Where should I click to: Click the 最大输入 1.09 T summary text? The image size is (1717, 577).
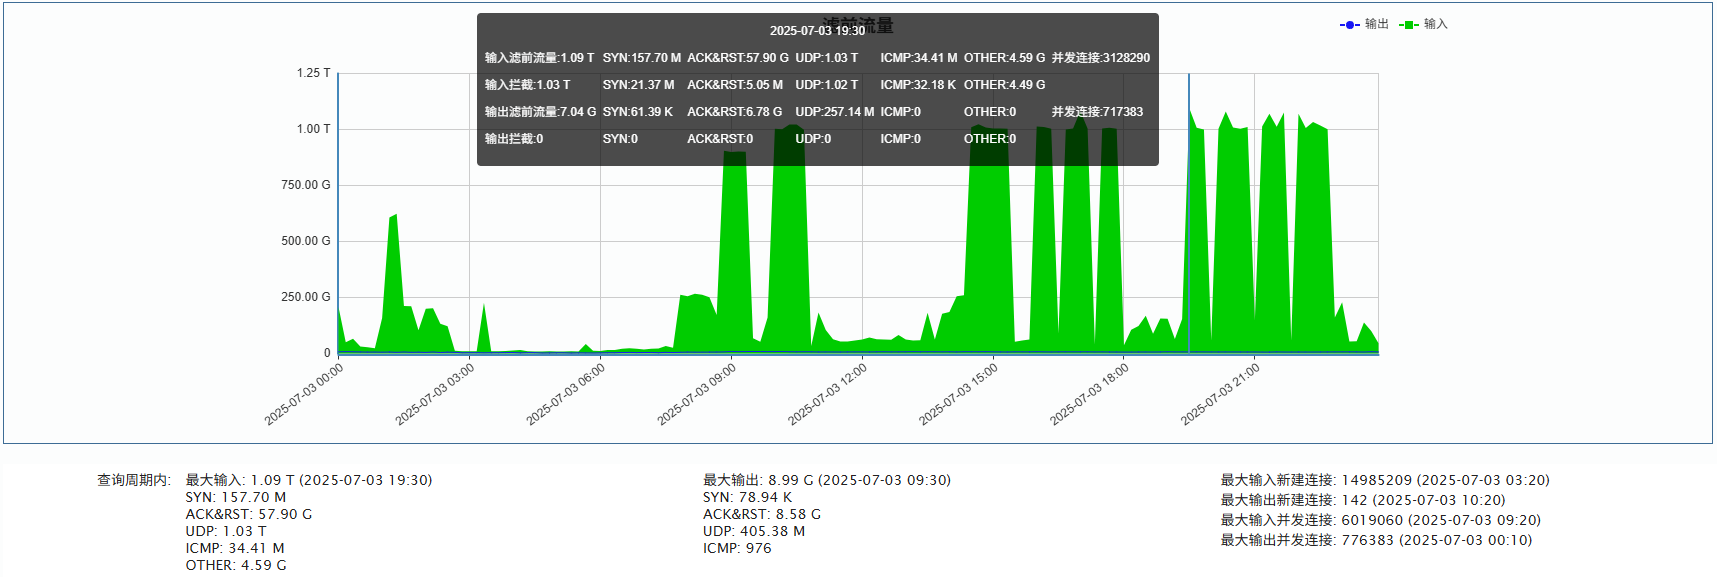(309, 480)
